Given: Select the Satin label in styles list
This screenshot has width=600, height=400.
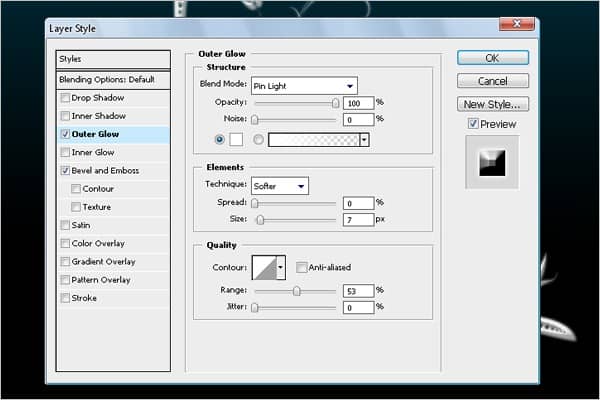Looking at the screenshot, I should coord(81,225).
